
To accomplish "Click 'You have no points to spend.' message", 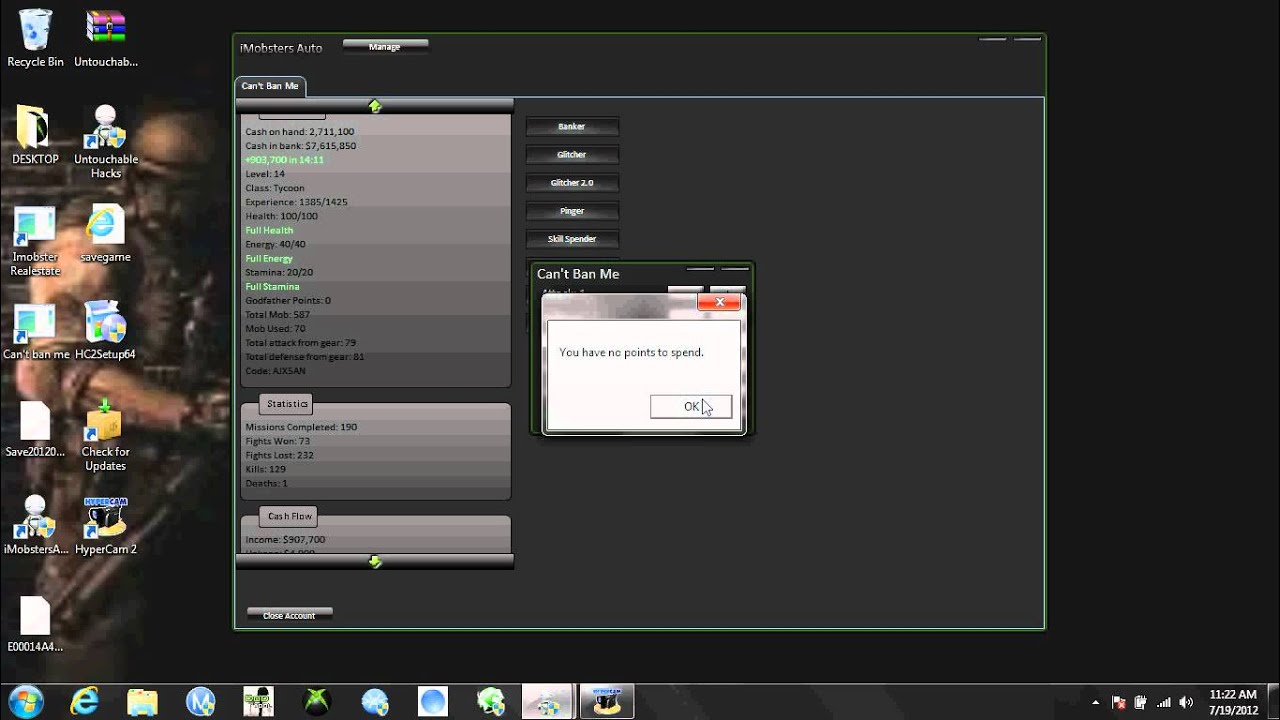I will [631, 352].
